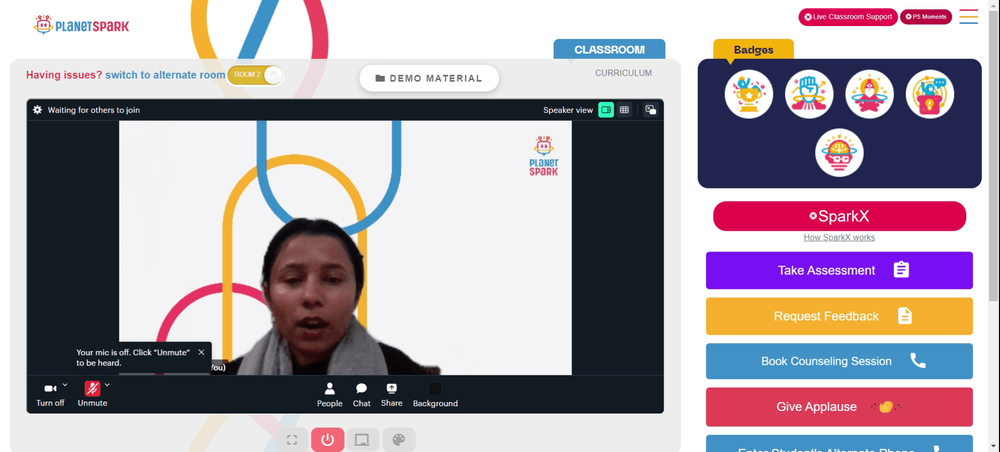This screenshot has height=452, width=1000.
Task: Open the DEMO MATERIAL folder
Action: [429, 78]
